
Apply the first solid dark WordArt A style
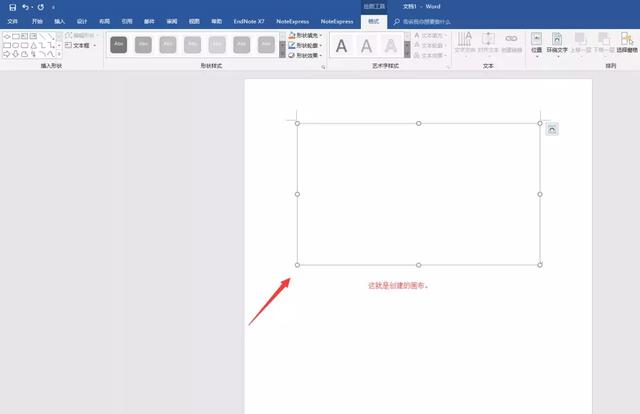pyautogui.click(x=342, y=46)
